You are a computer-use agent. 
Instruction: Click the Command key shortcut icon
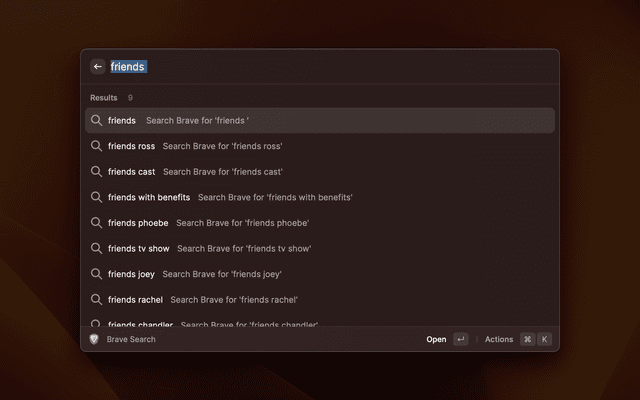tap(527, 339)
